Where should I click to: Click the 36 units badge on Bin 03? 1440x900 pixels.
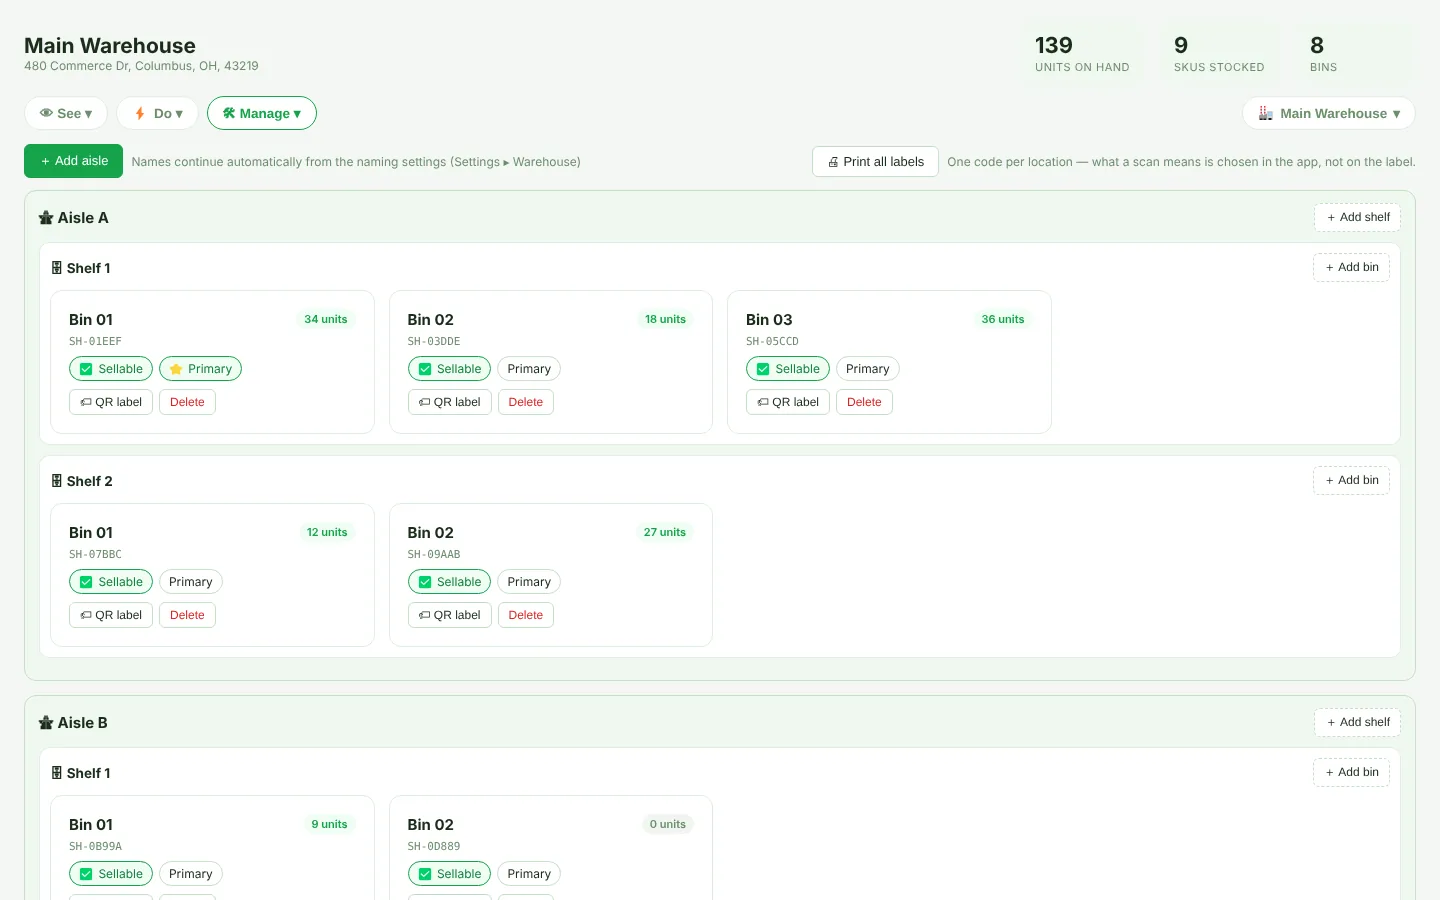(x=1002, y=320)
